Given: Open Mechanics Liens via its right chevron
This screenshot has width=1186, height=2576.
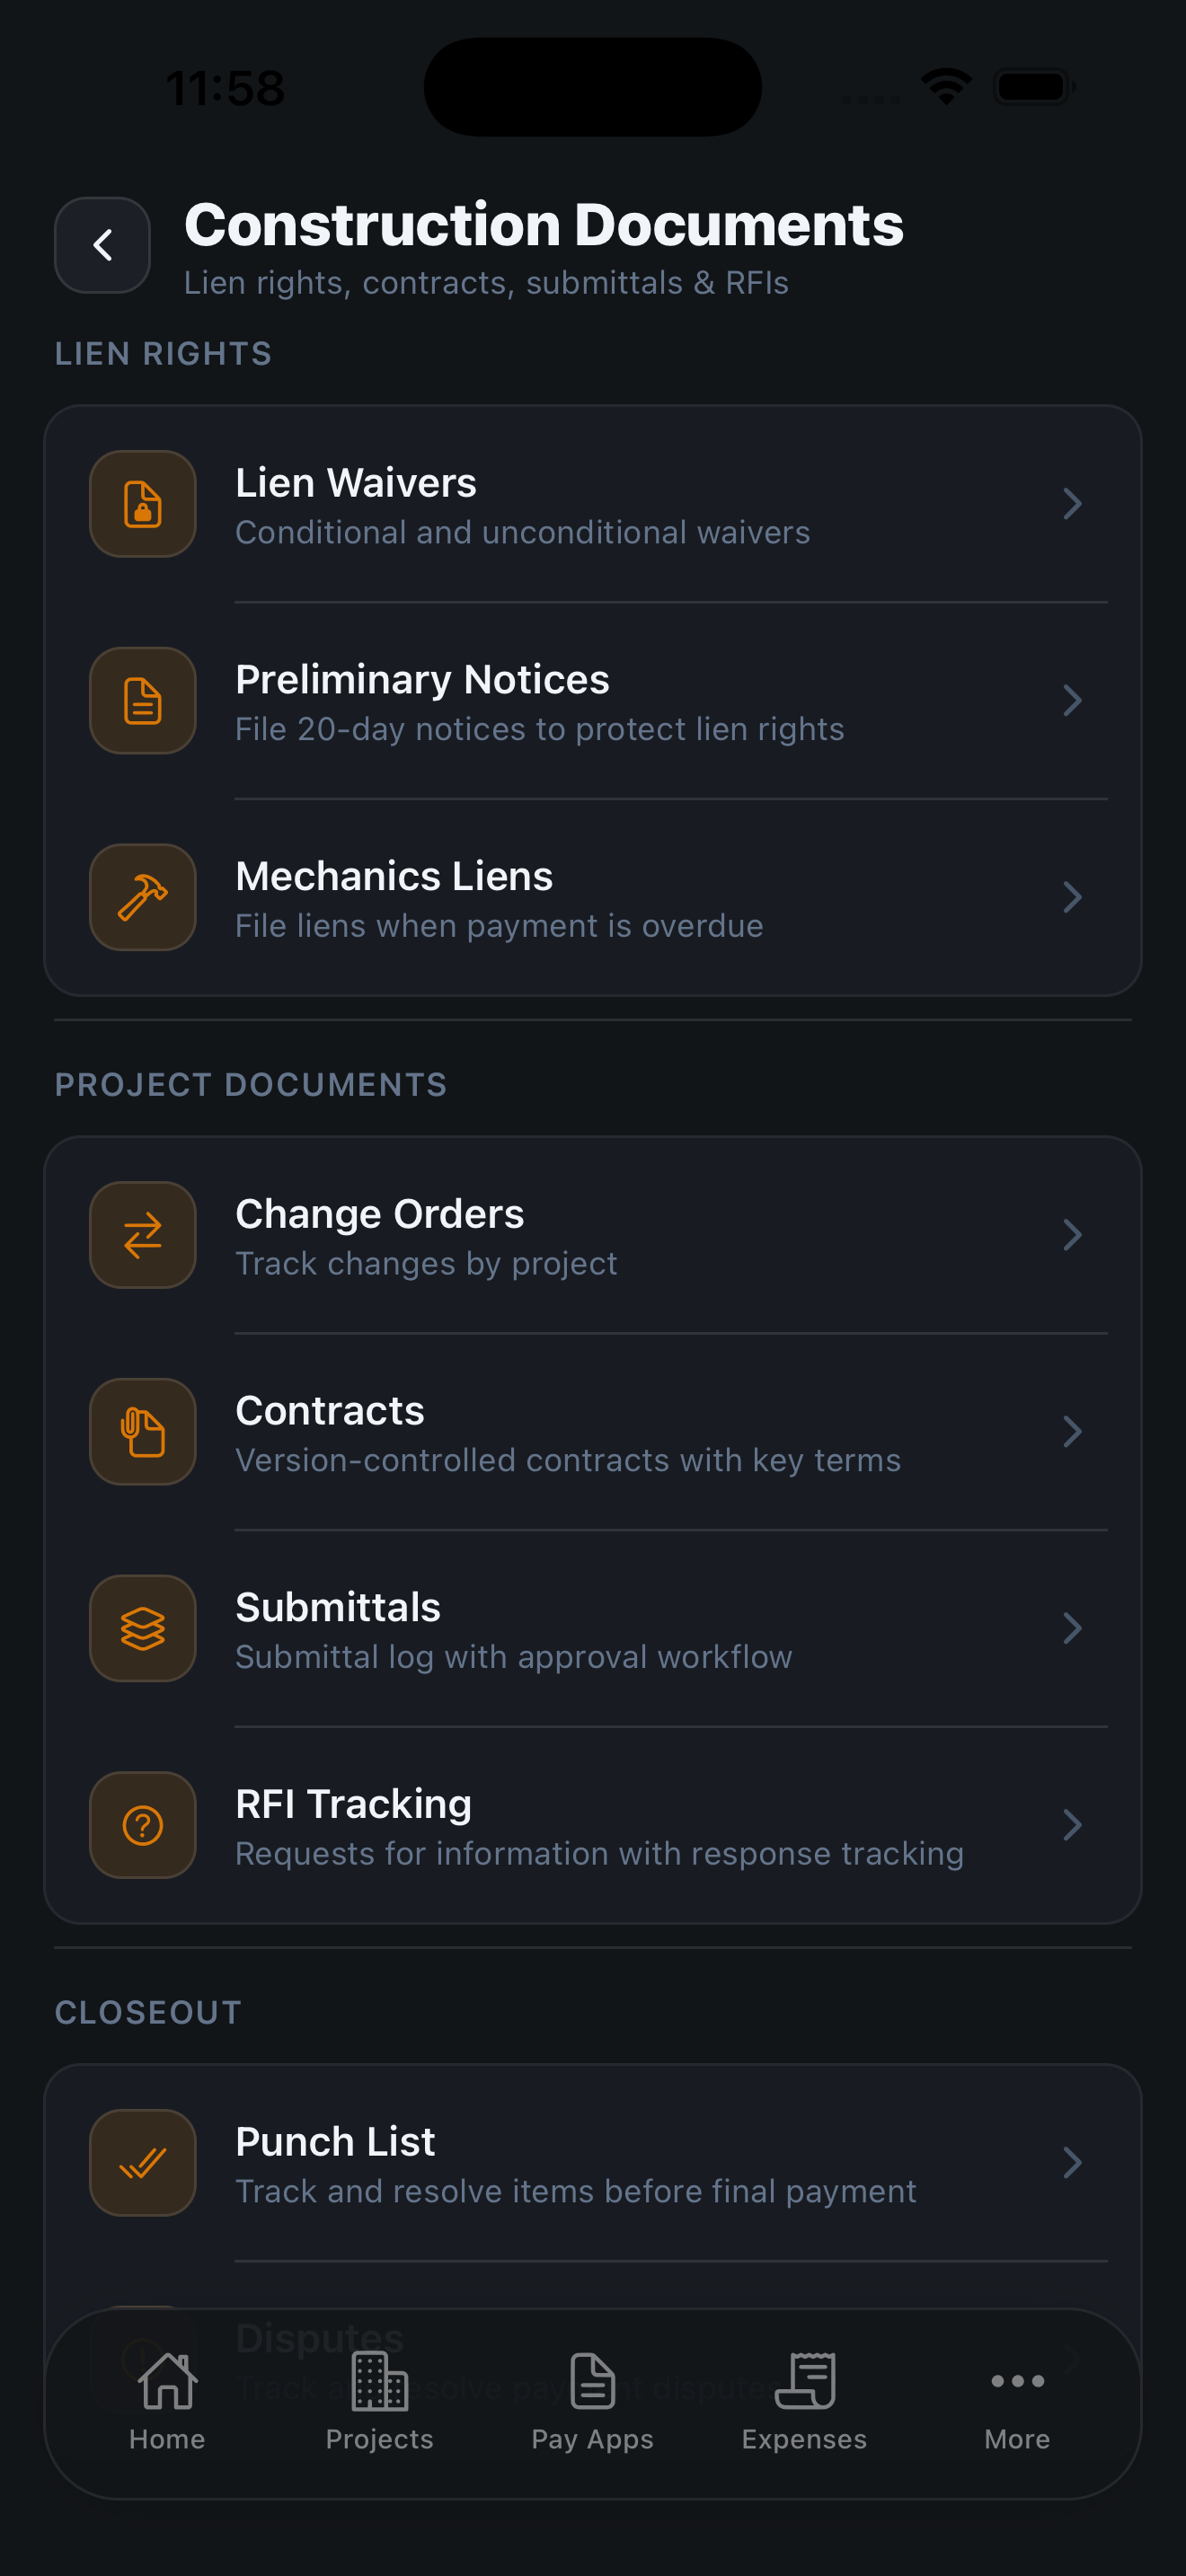Looking at the screenshot, I should click(1073, 896).
